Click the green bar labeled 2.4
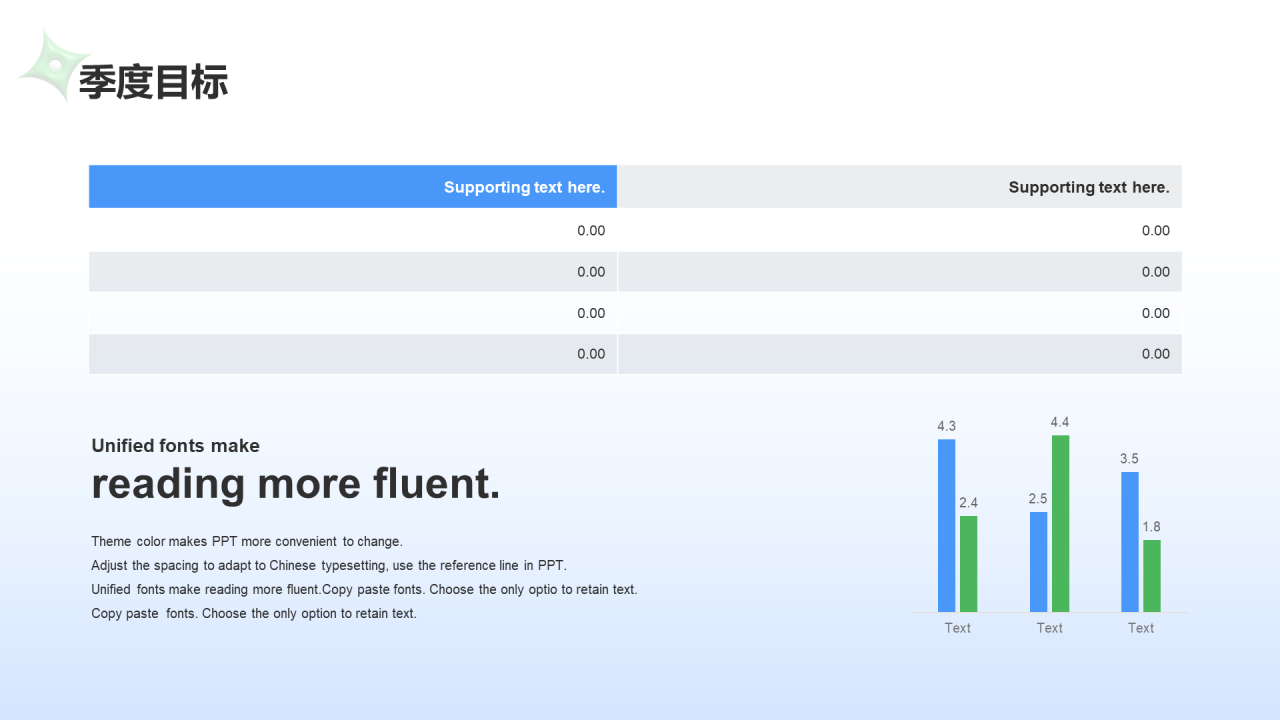Viewport: 1280px width, 720px height. pos(968,563)
